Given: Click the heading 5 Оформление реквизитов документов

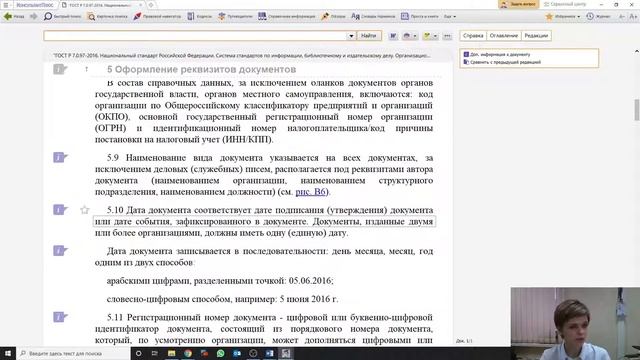Looking at the screenshot, I should [x=201, y=69].
